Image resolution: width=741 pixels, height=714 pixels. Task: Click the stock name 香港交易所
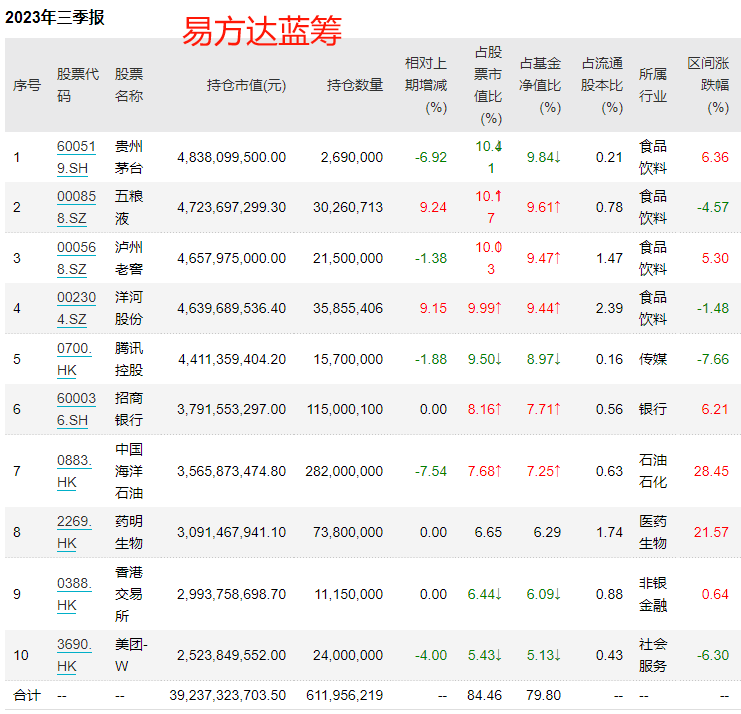pyautogui.click(x=129, y=594)
